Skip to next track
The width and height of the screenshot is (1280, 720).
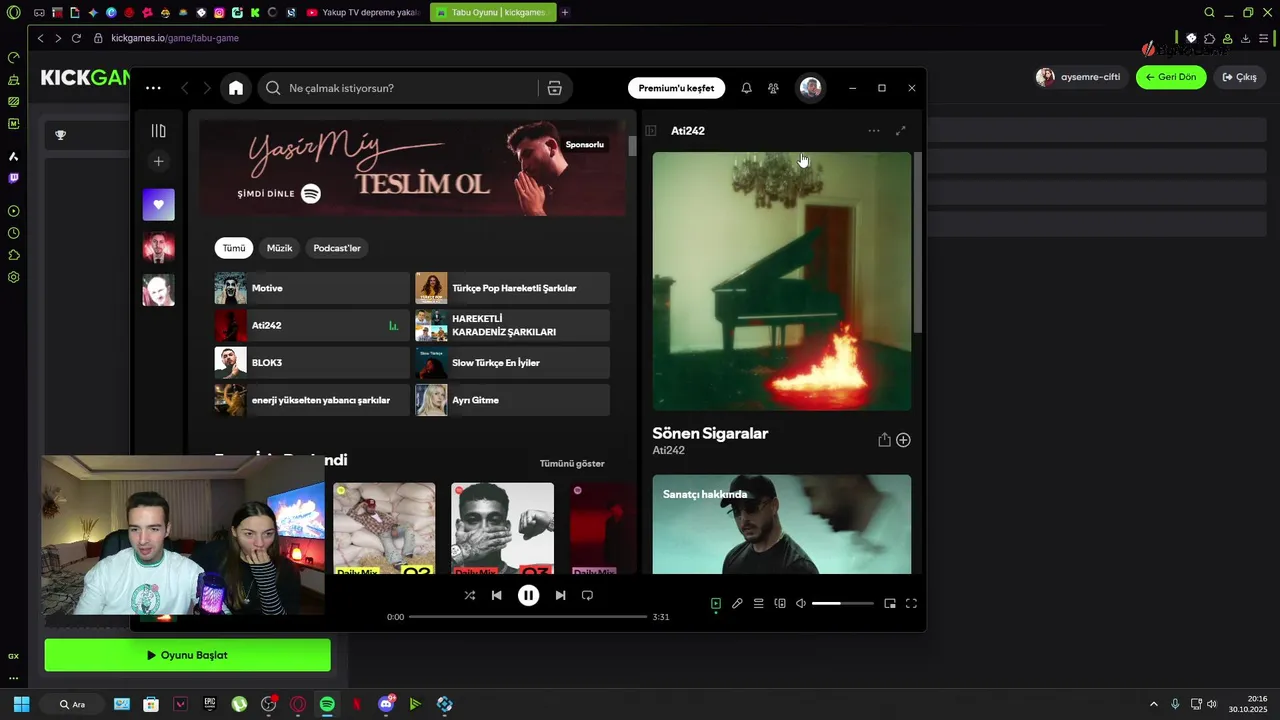pyautogui.click(x=560, y=595)
